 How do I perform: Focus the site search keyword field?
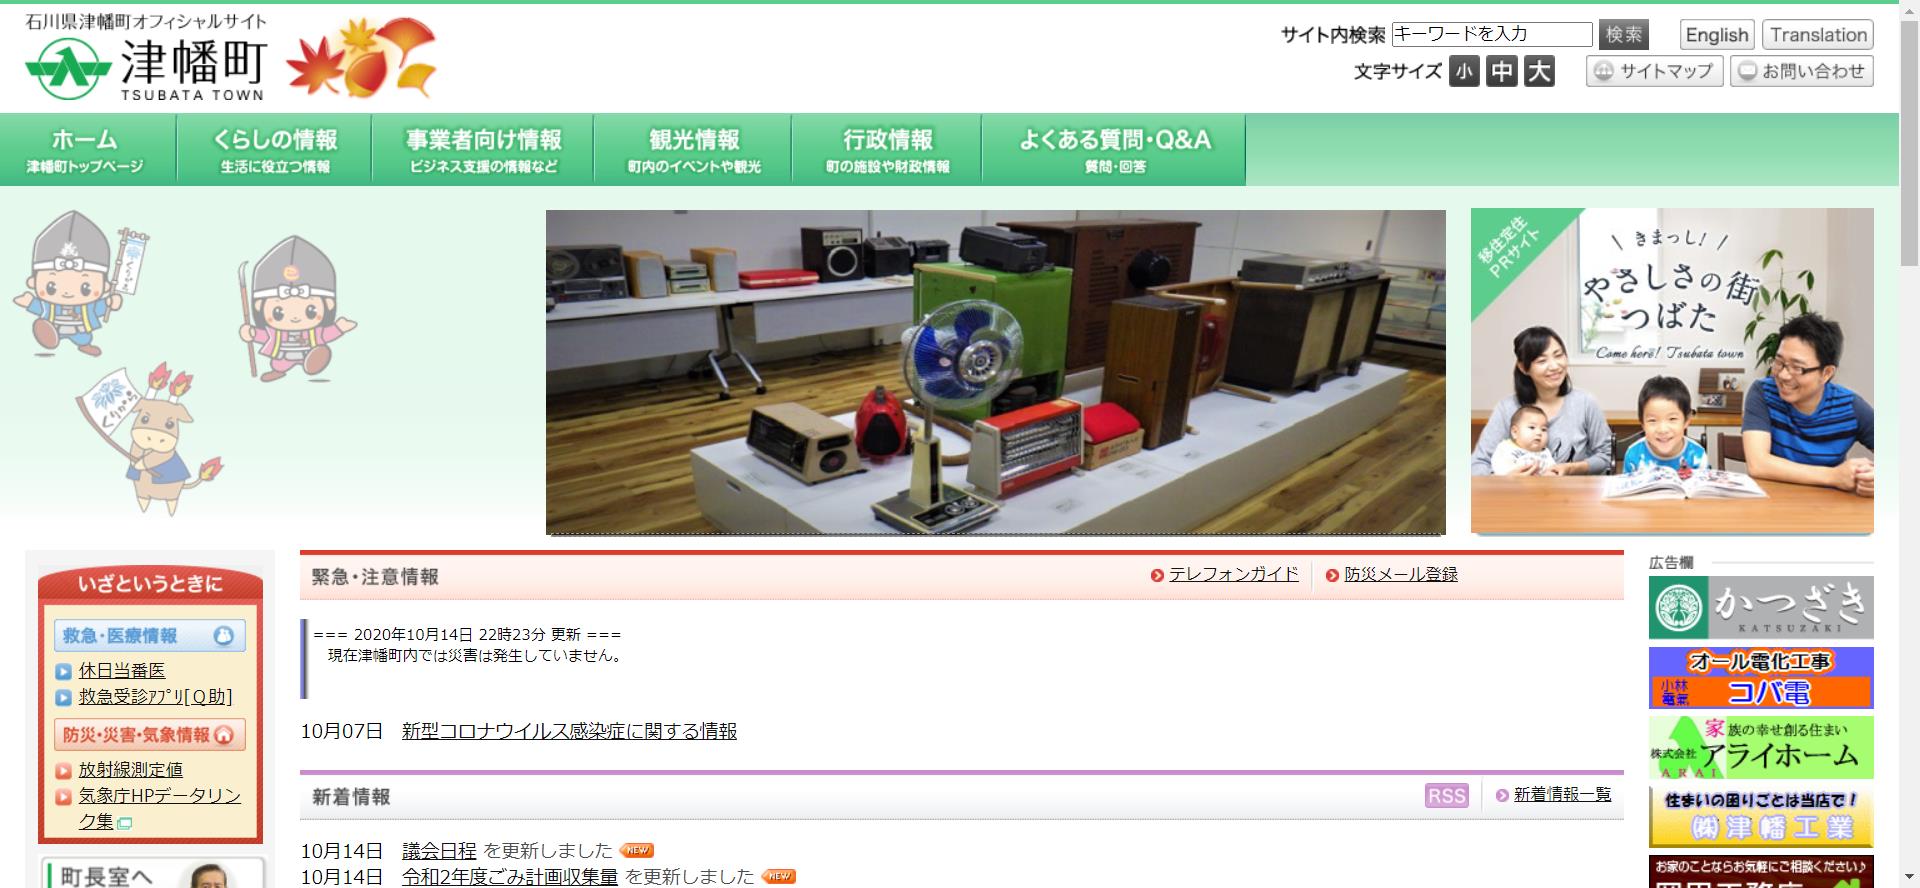[1491, 35]
